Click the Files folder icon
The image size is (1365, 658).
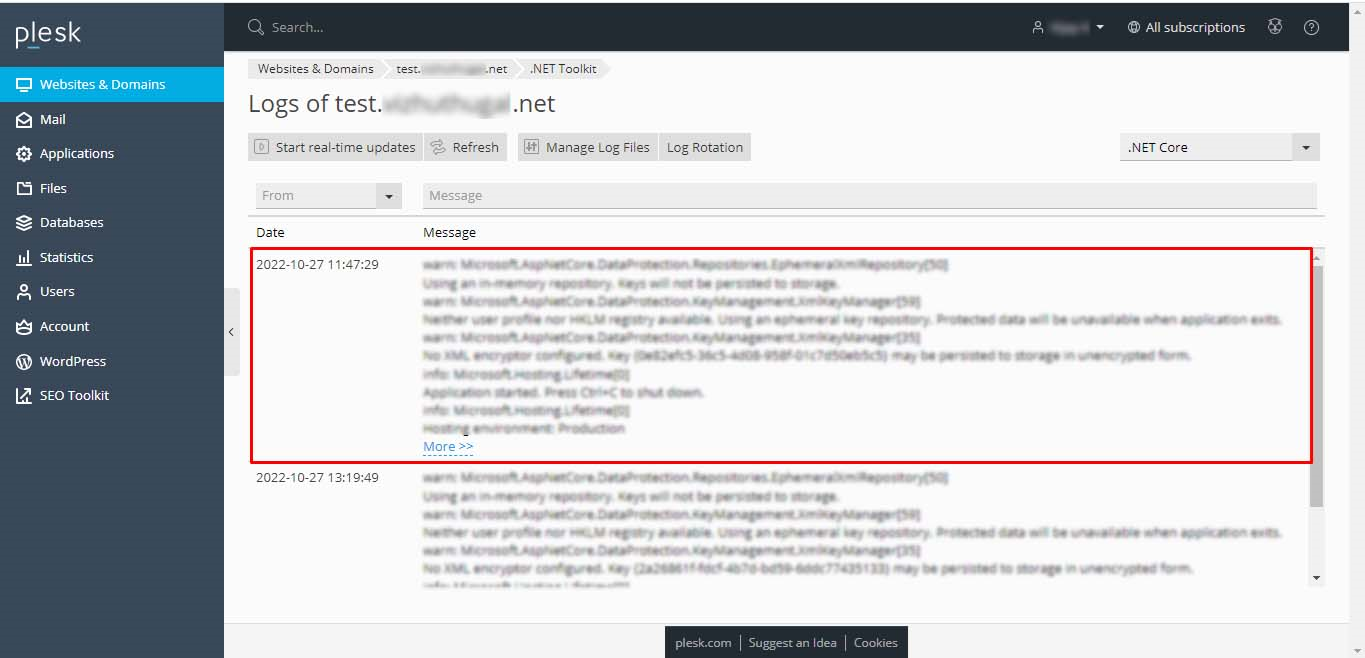(x=24, y=188)
